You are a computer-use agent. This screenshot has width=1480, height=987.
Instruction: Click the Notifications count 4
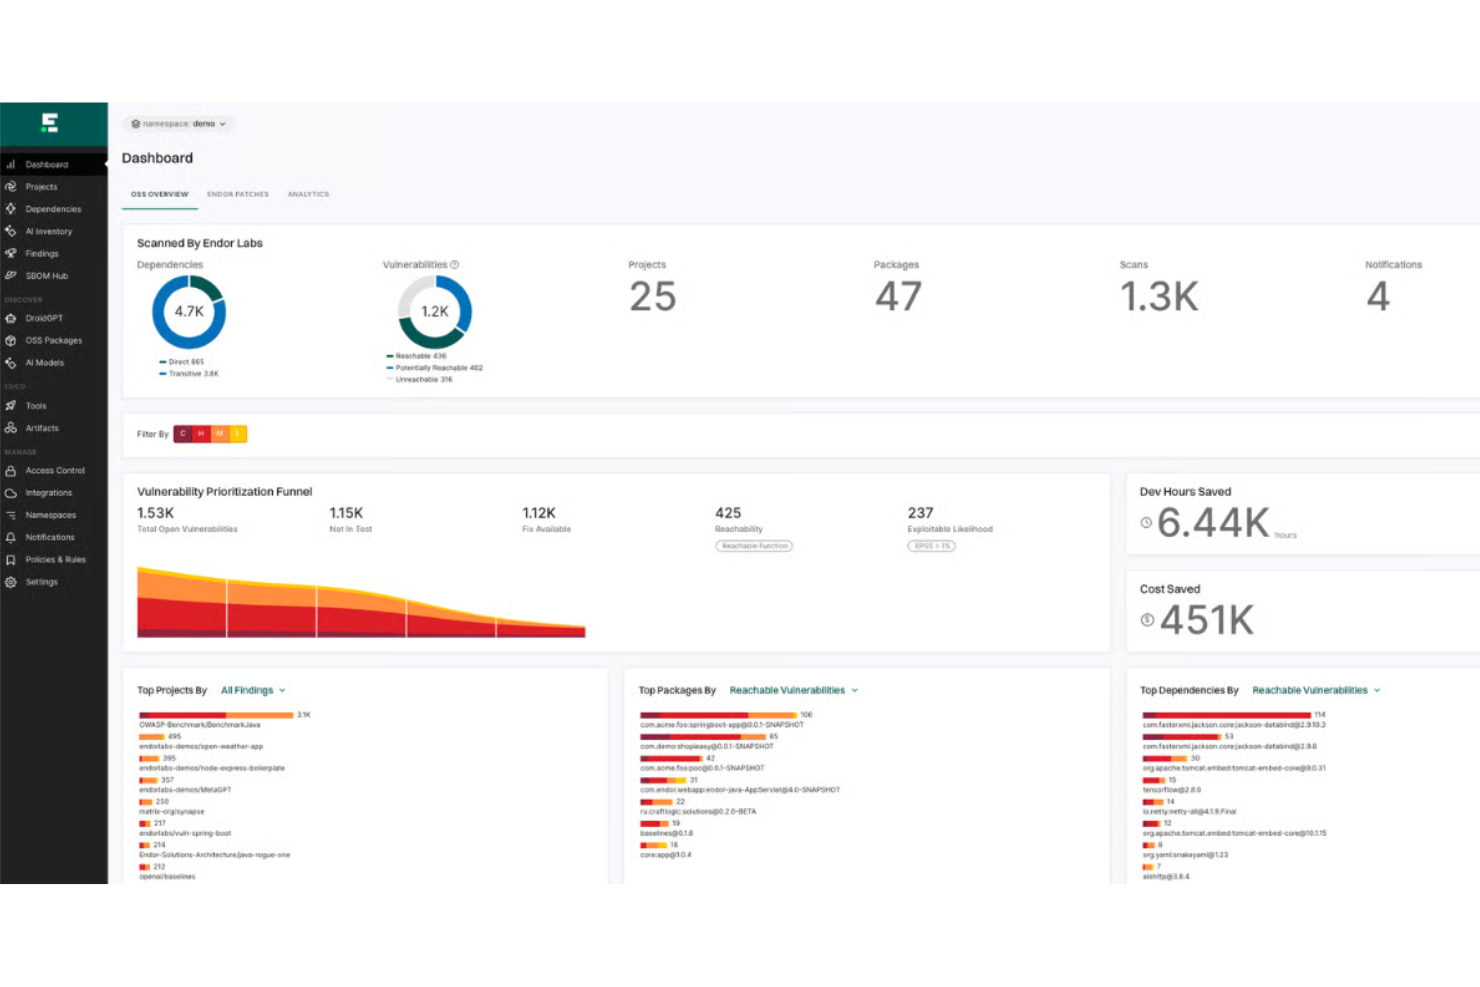click(x=1378, y=297)
